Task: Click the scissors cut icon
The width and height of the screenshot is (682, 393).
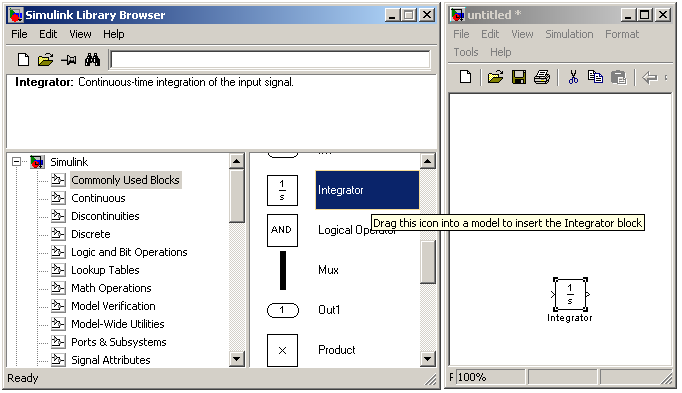Action: tap(573, 77)
